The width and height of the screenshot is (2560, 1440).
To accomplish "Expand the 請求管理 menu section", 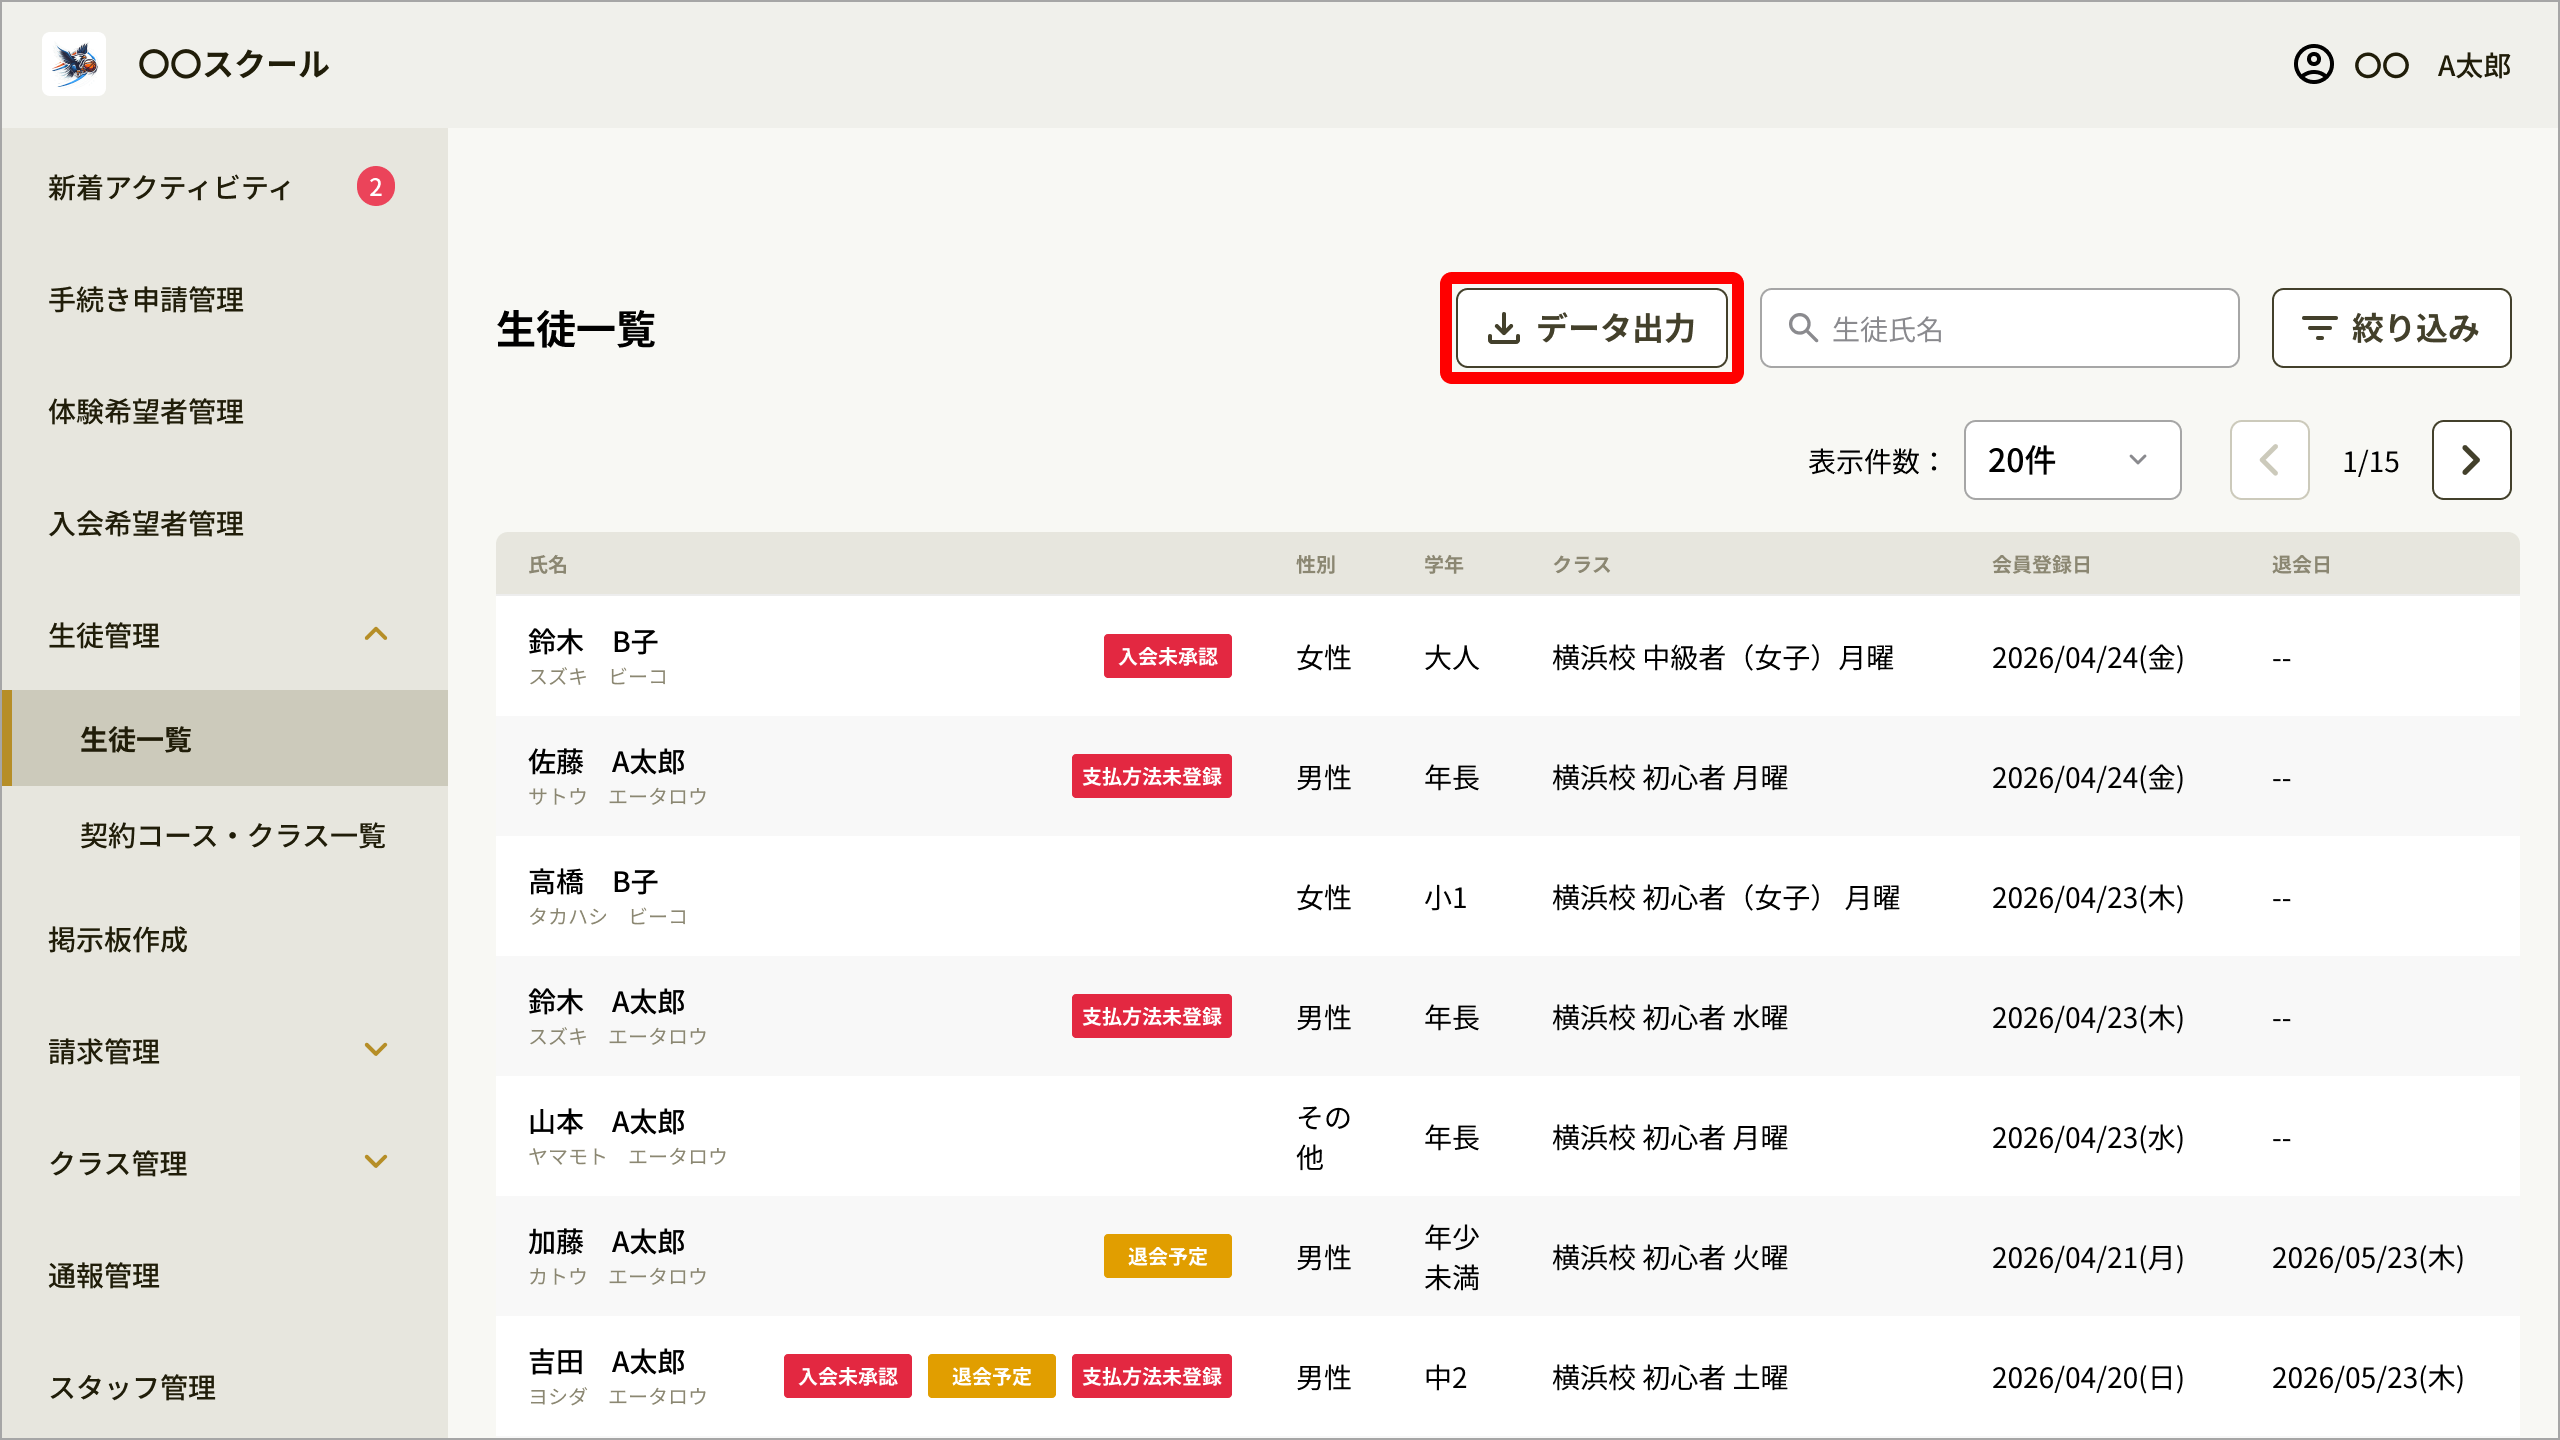I will [x=375, y=1051].
